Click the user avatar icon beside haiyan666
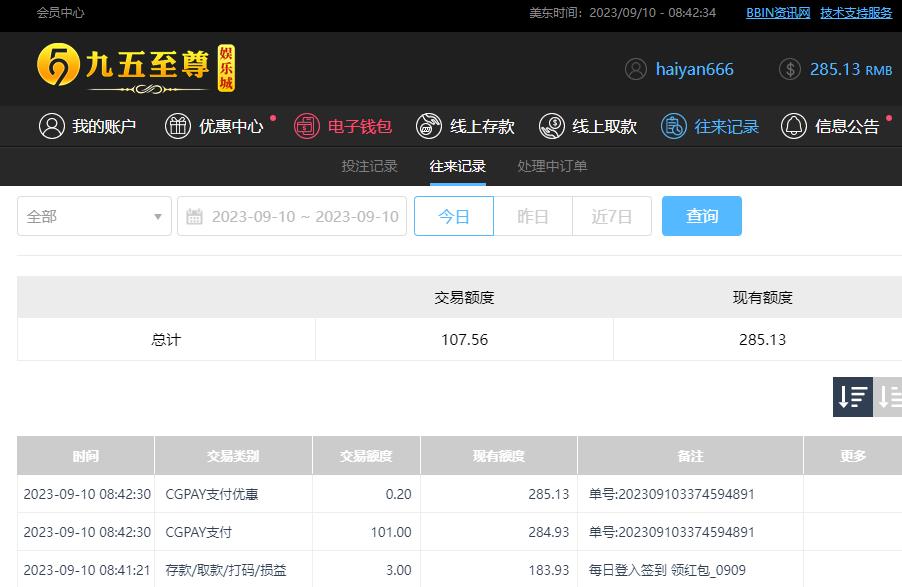Viewport: 902px width, 587px height. pos(636,69)
